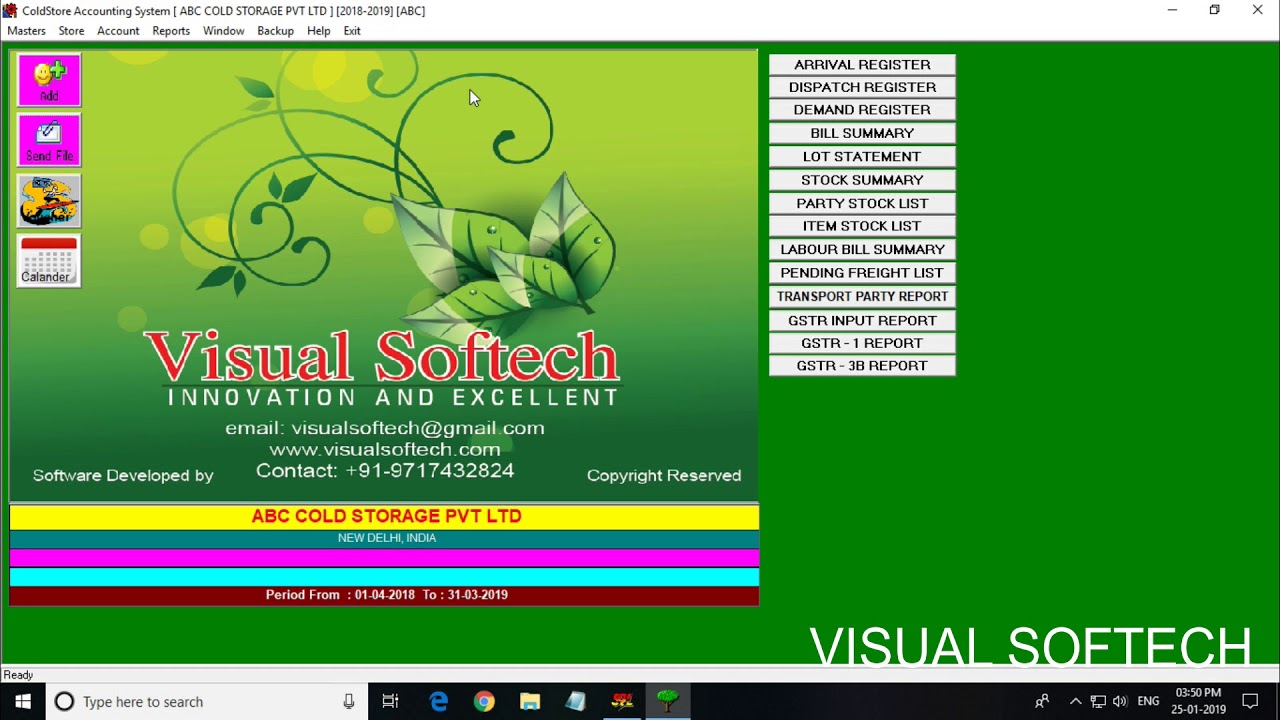The width and height of the screenshot is (1280, 720).
Task: Click the NEW DELHI, INDIA text
Action: coord(387,538)
